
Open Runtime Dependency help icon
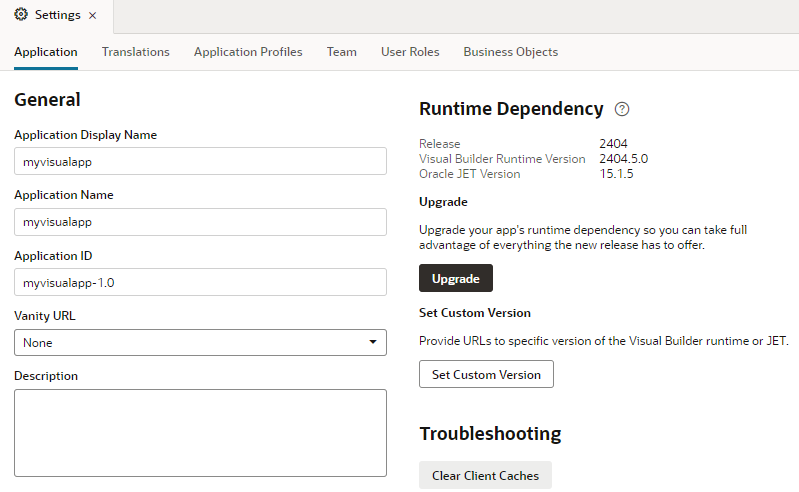(x=622, y=109)
